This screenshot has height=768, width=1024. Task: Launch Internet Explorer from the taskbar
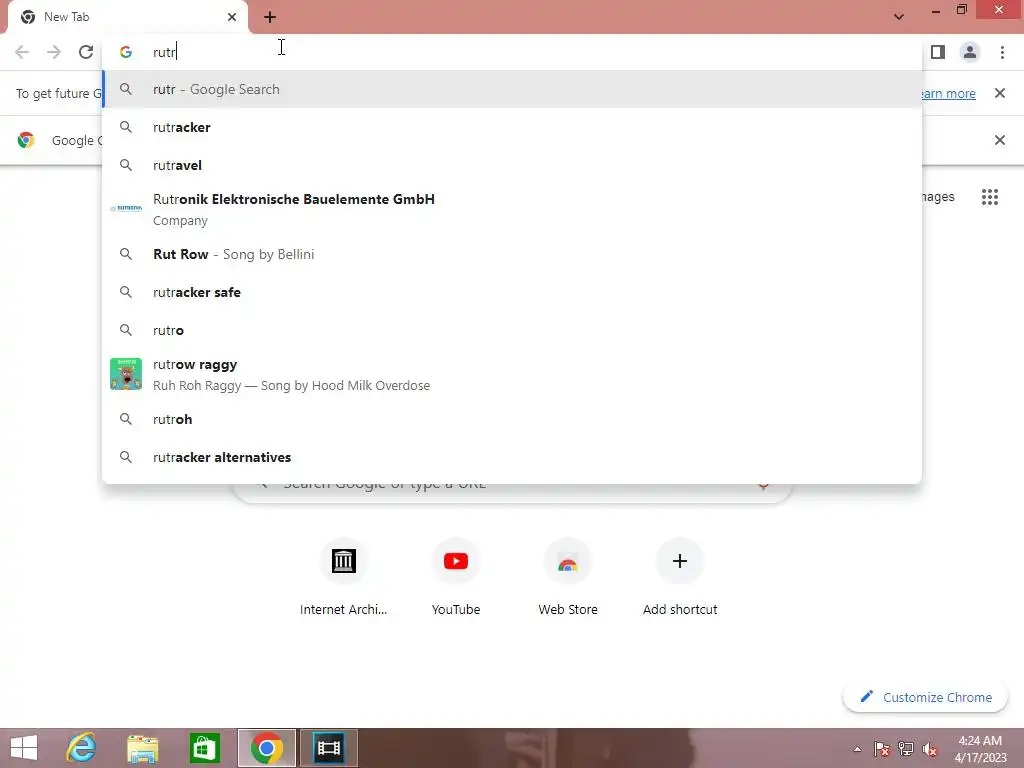point(82,748)
